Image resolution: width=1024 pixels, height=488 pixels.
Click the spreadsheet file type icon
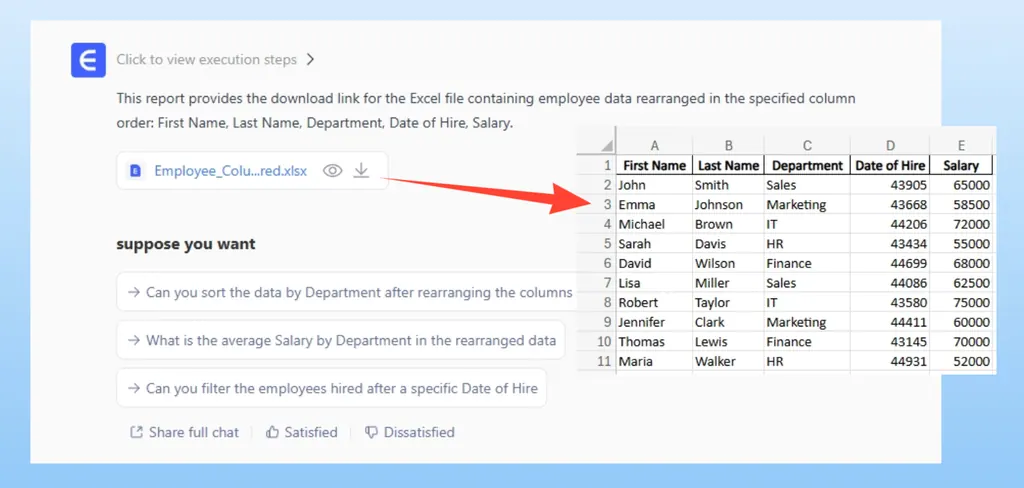135,171
